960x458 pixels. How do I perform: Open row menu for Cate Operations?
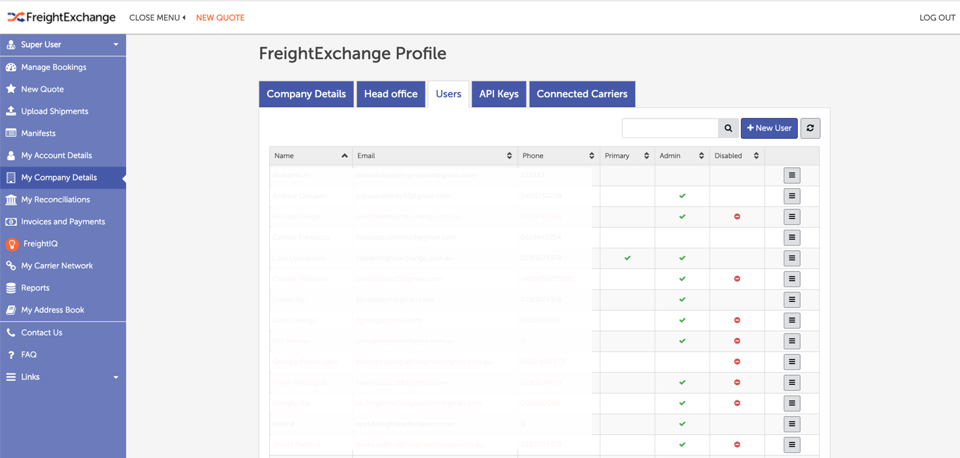(x=792, y=258)
